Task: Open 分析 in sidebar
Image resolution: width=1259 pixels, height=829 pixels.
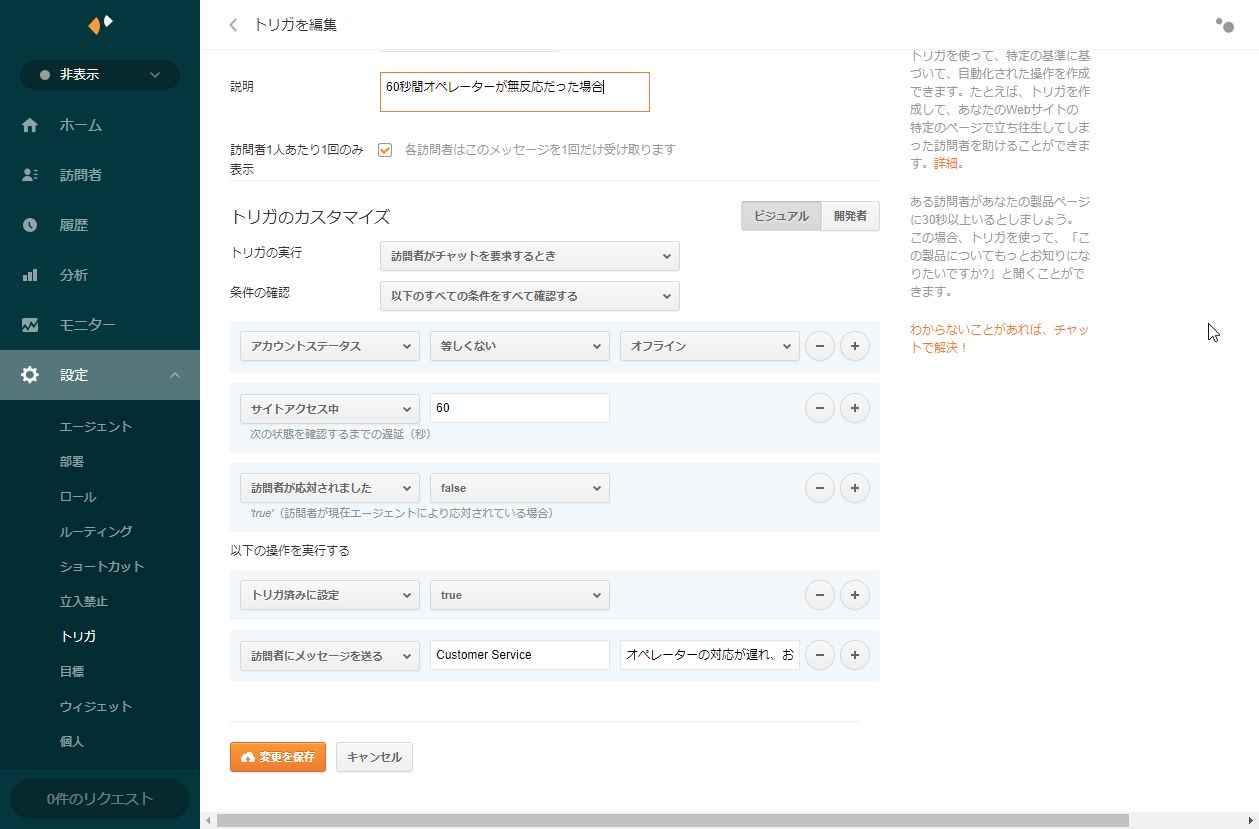Action: [x=74, y=275]
